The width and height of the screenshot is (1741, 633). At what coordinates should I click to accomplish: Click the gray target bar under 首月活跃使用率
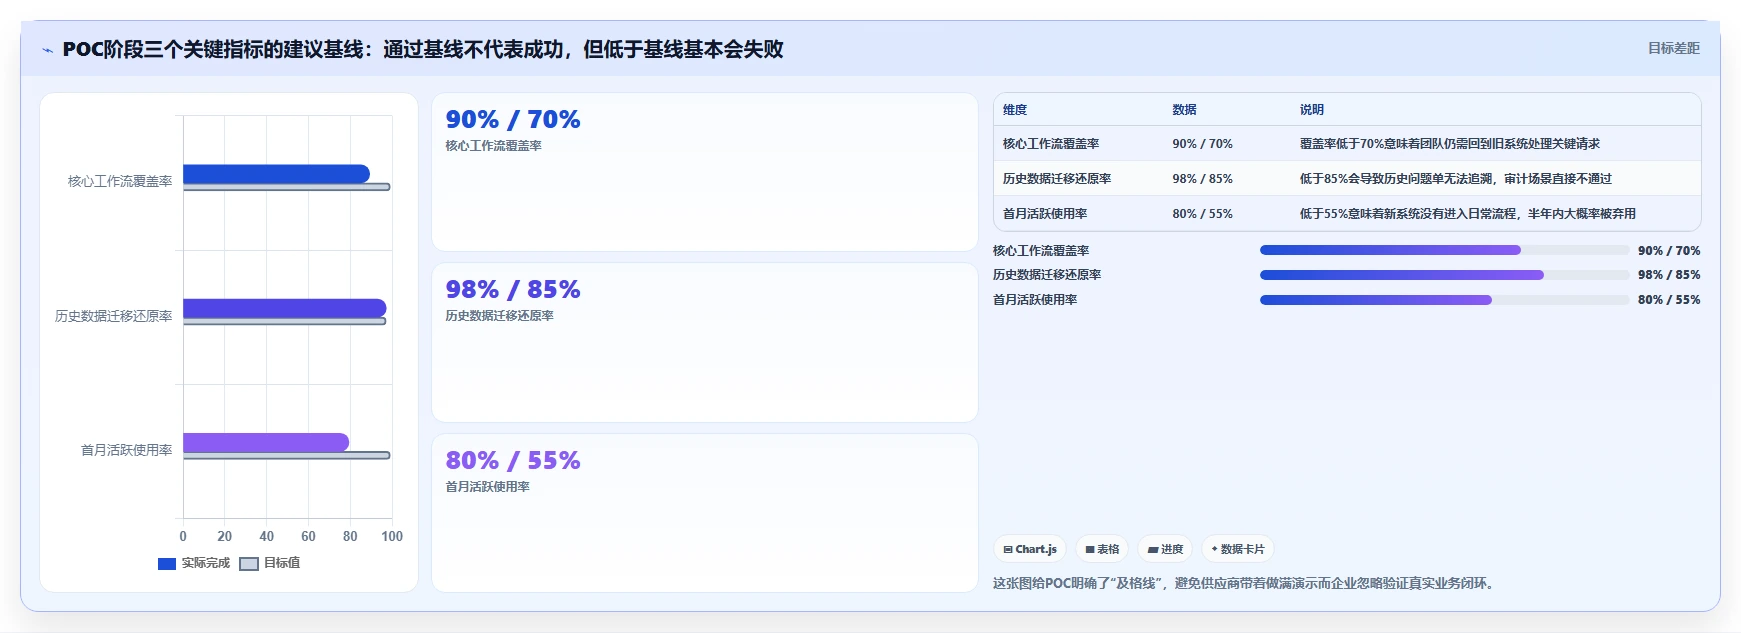(x=286, y=456)
